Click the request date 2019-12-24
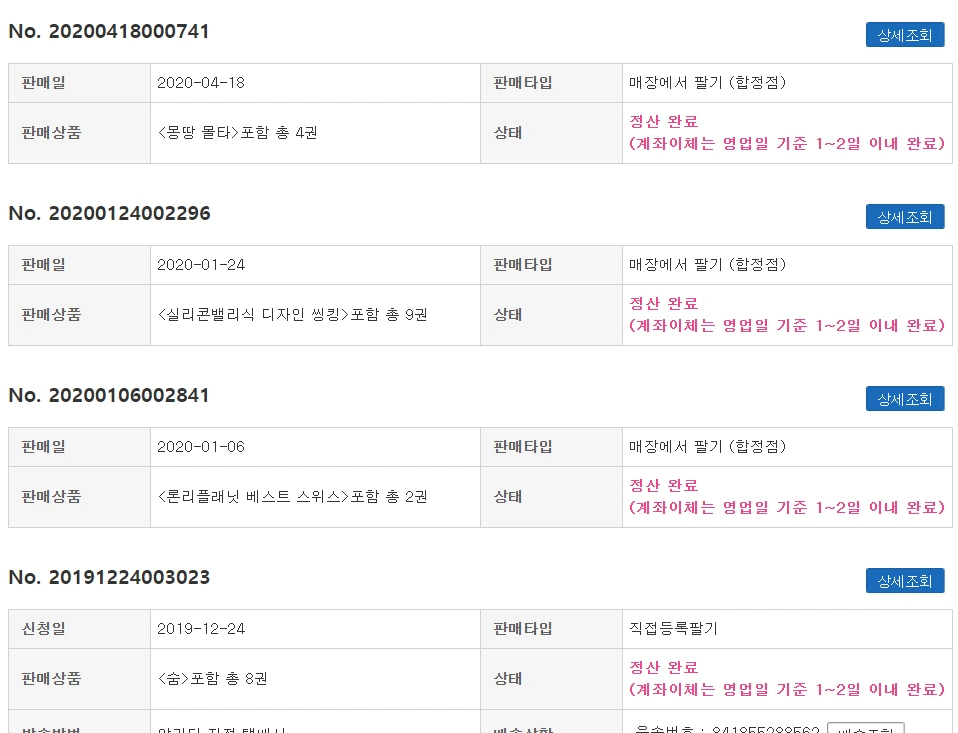The width and height of the screenshot is (958, 733). click(201, 629)
